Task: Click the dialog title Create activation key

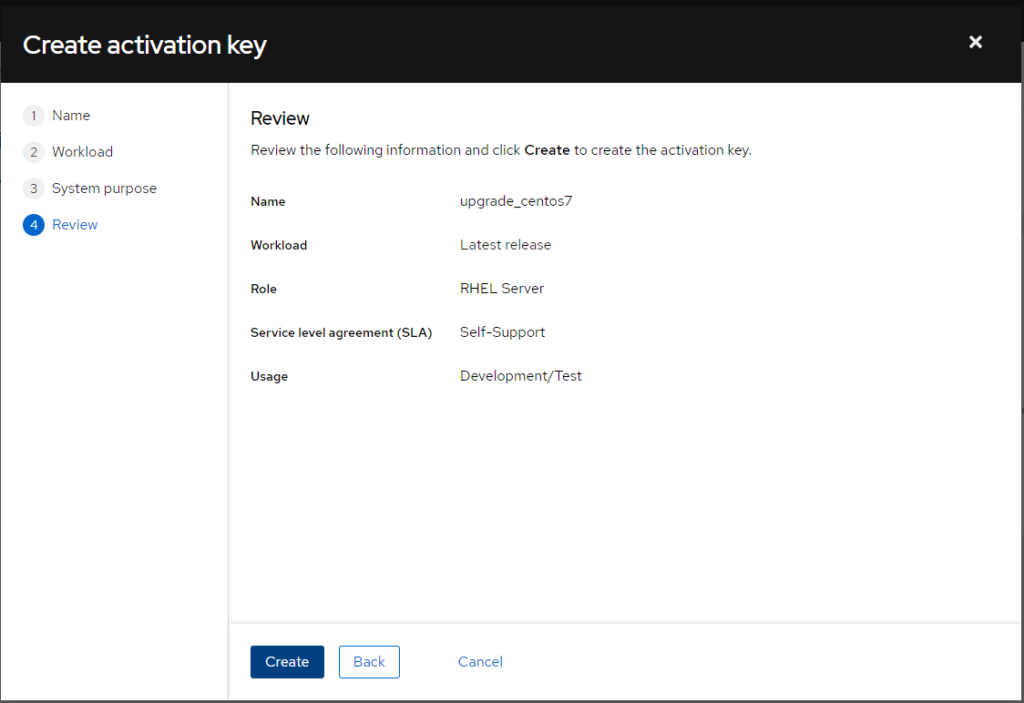Action: (145, 45)
